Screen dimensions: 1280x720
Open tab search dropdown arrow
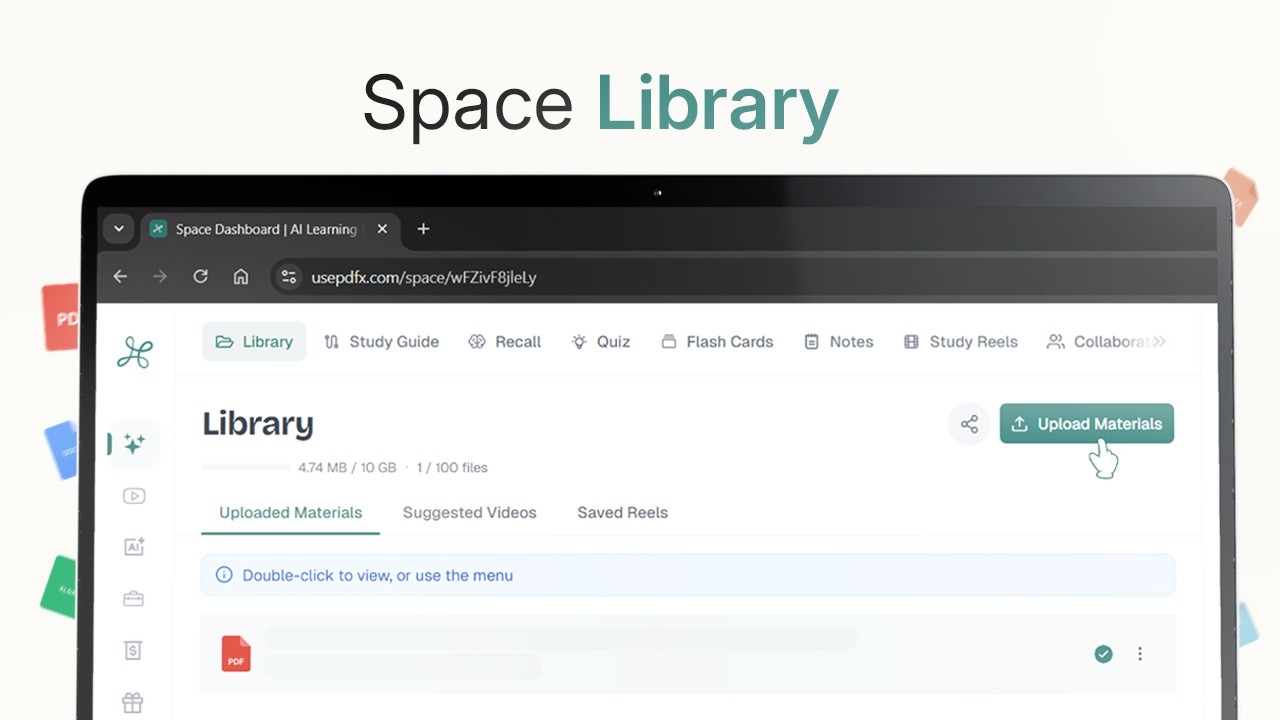click(x=119, y=229)
